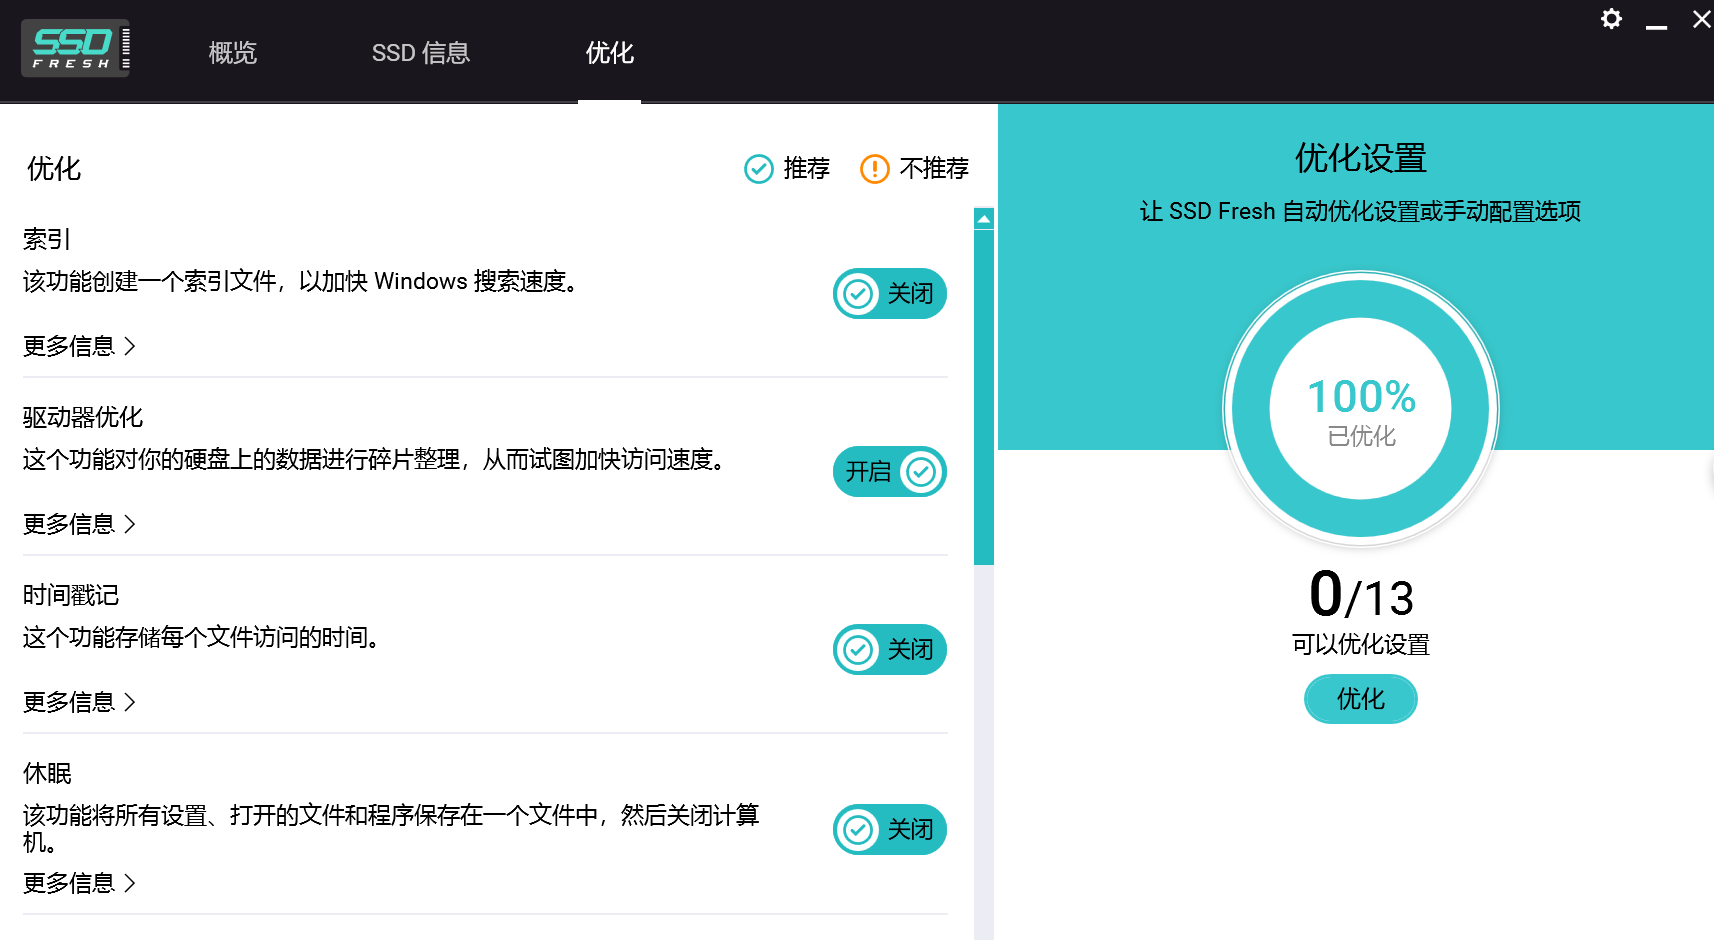Click the teal scrollbar thumb
The height and width of the screenshot is (940, 1714).
(x=984, y=398)
